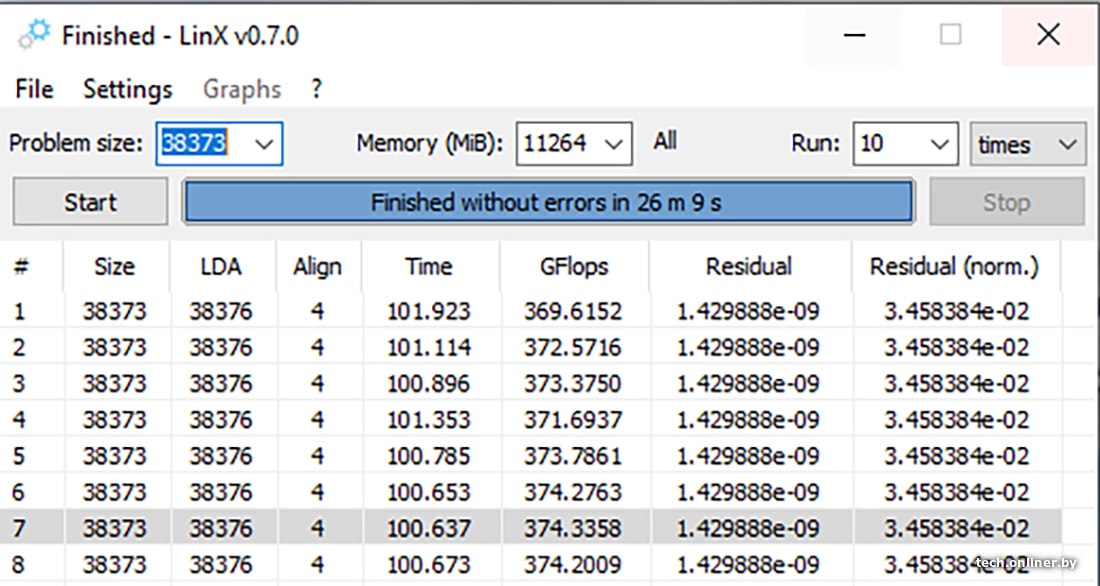Open the times unit dropdown
The image size is (1100, 586).
click(1067, 145)
